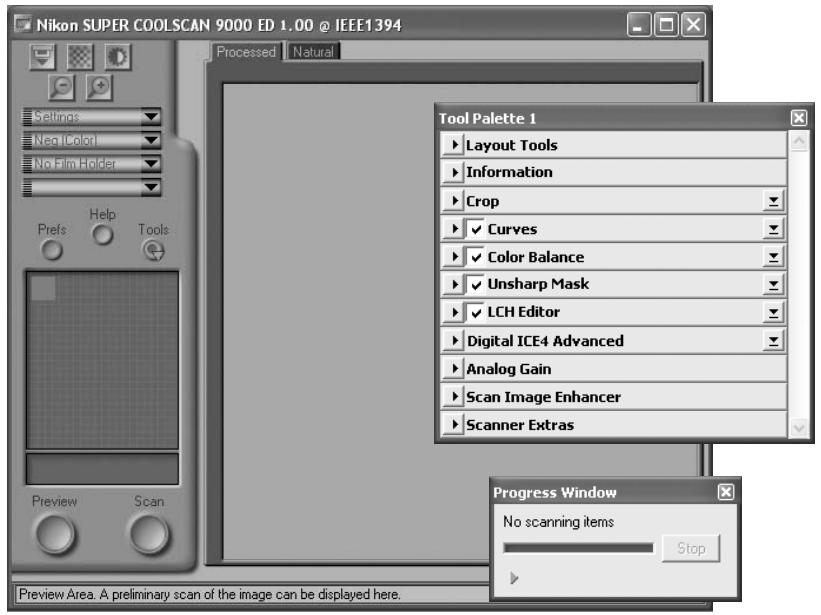
Task: Click the zoom in magnifier icon
Action: (99, 87)
